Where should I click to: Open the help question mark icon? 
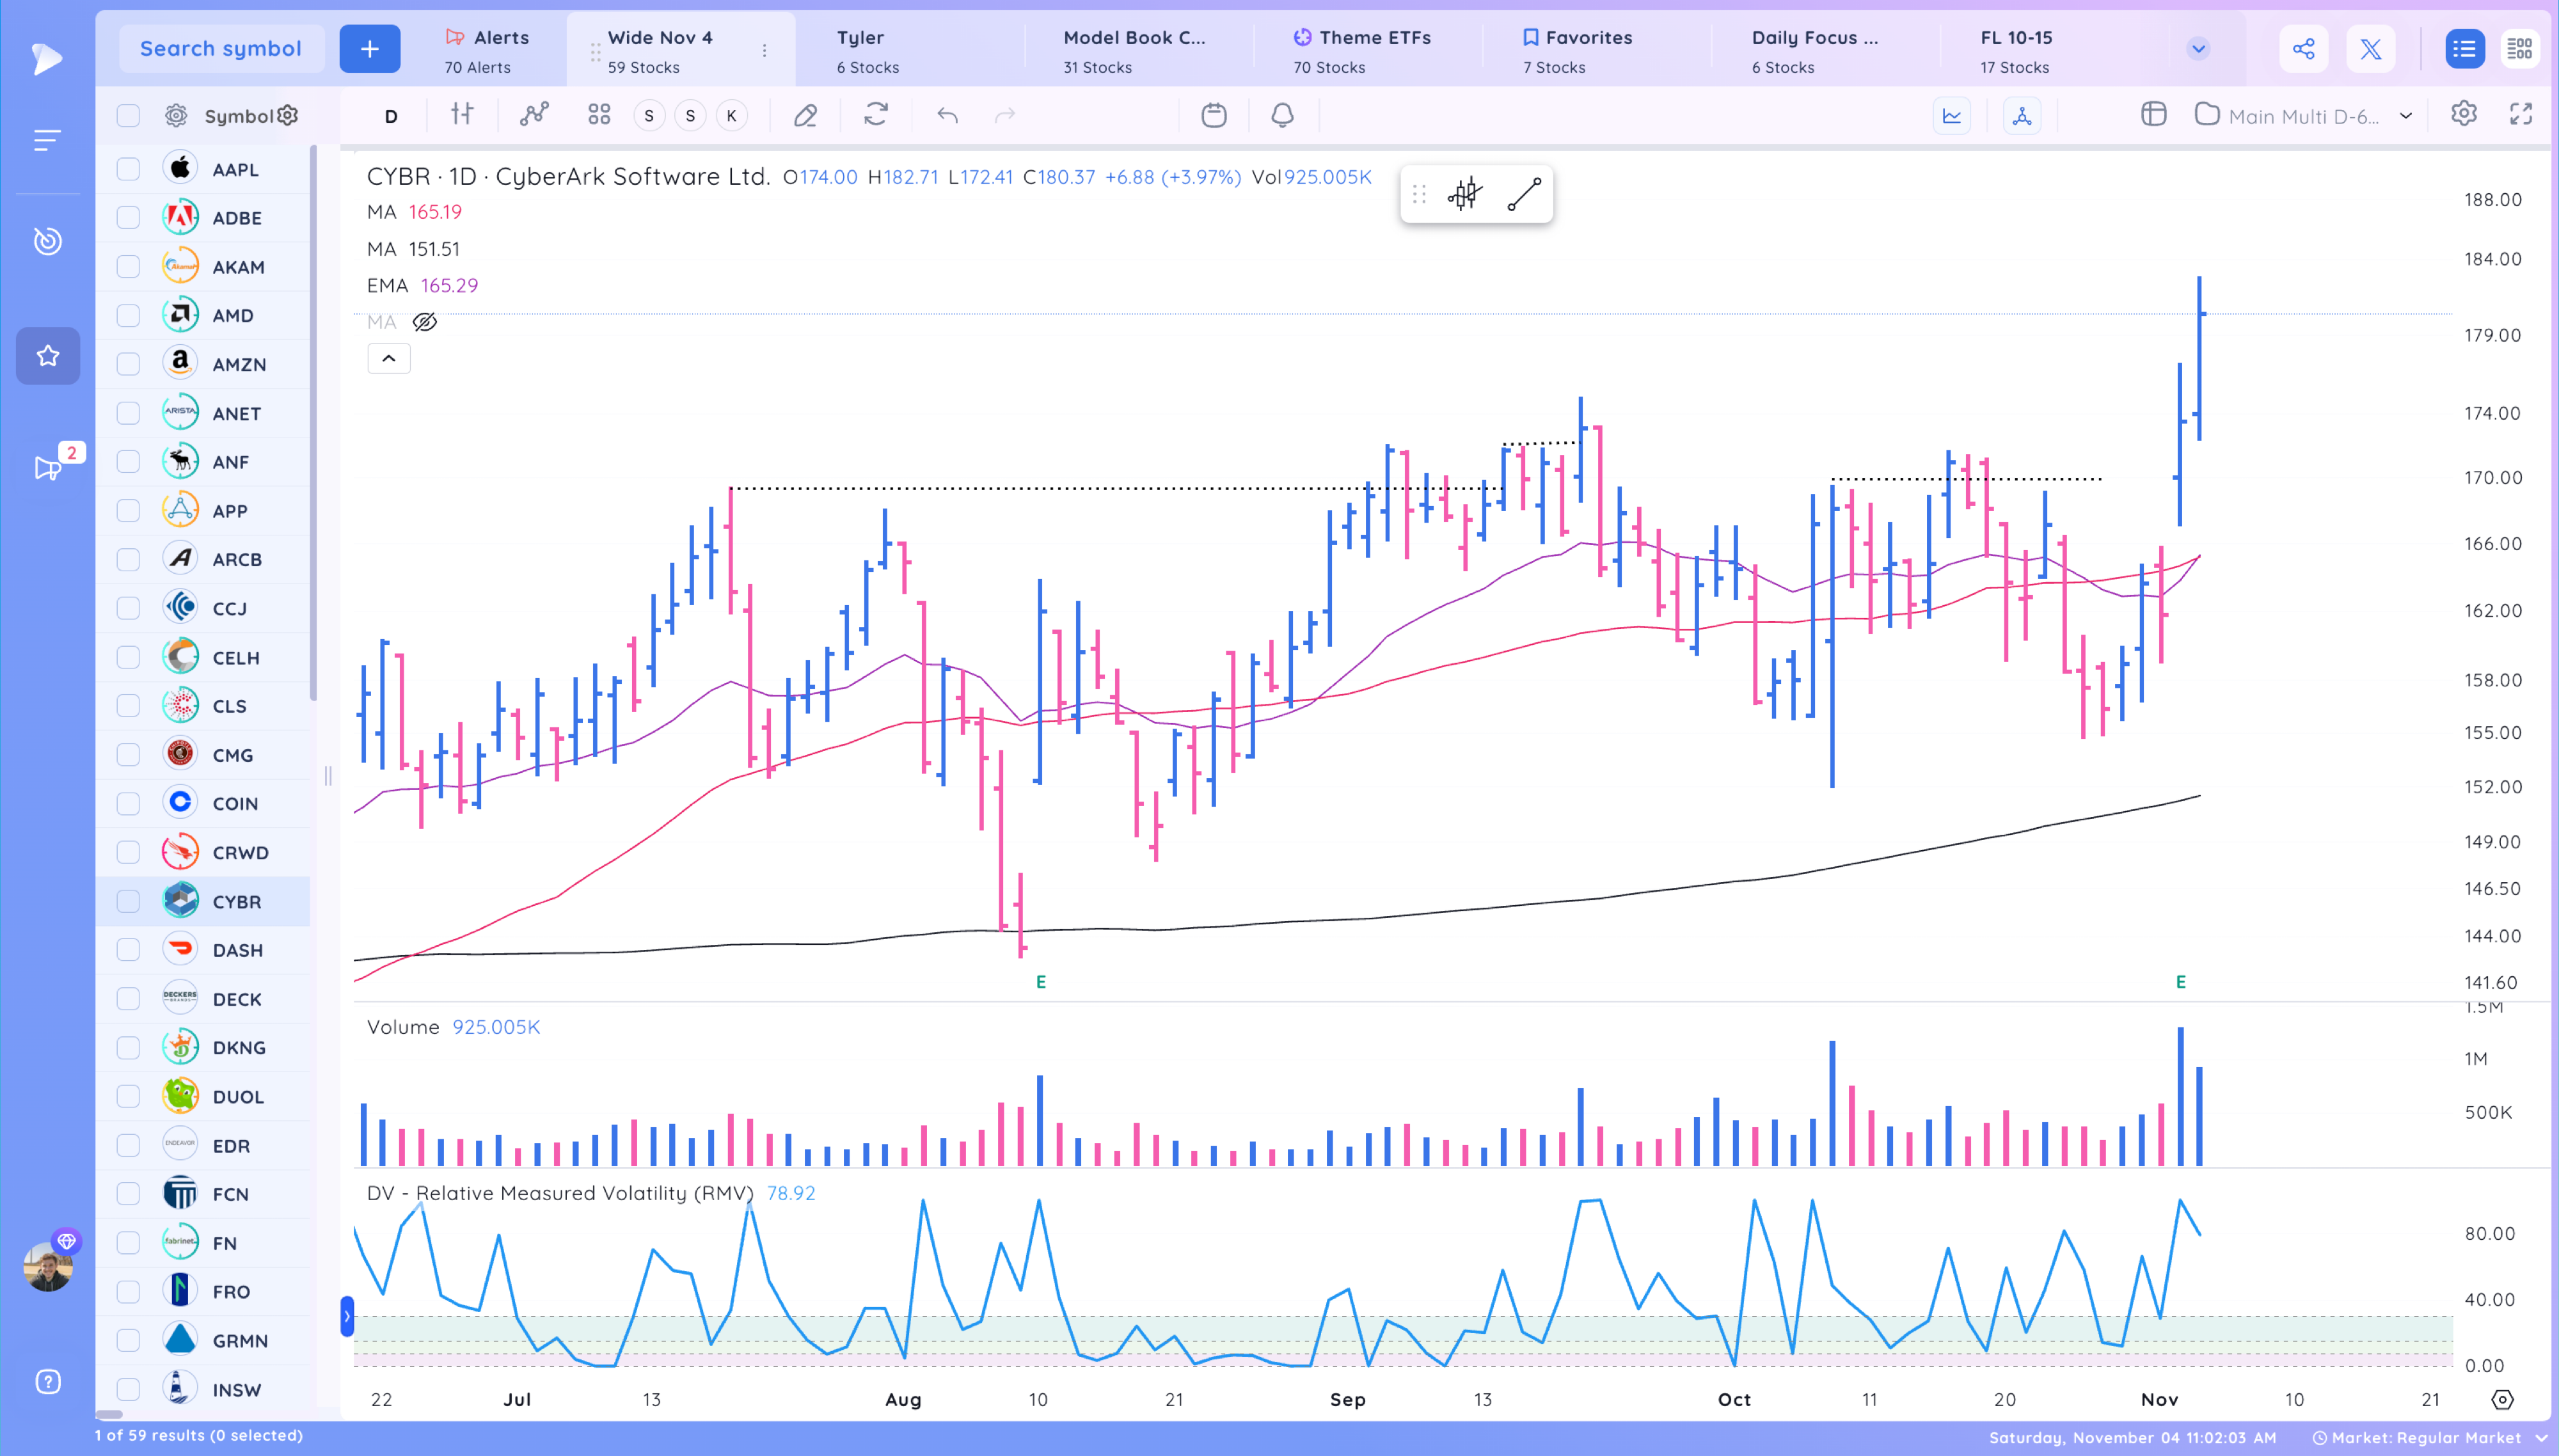[x=47, y=1382]
